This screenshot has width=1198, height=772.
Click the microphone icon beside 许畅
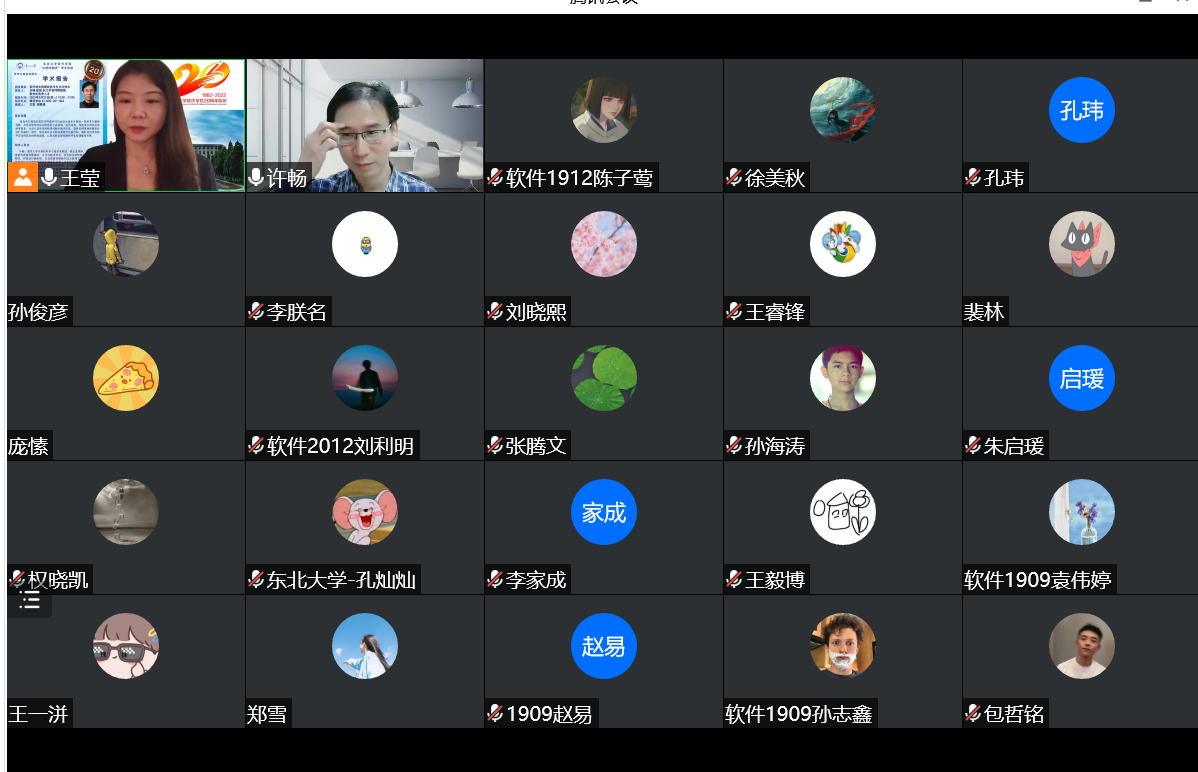tap(256, 178)
